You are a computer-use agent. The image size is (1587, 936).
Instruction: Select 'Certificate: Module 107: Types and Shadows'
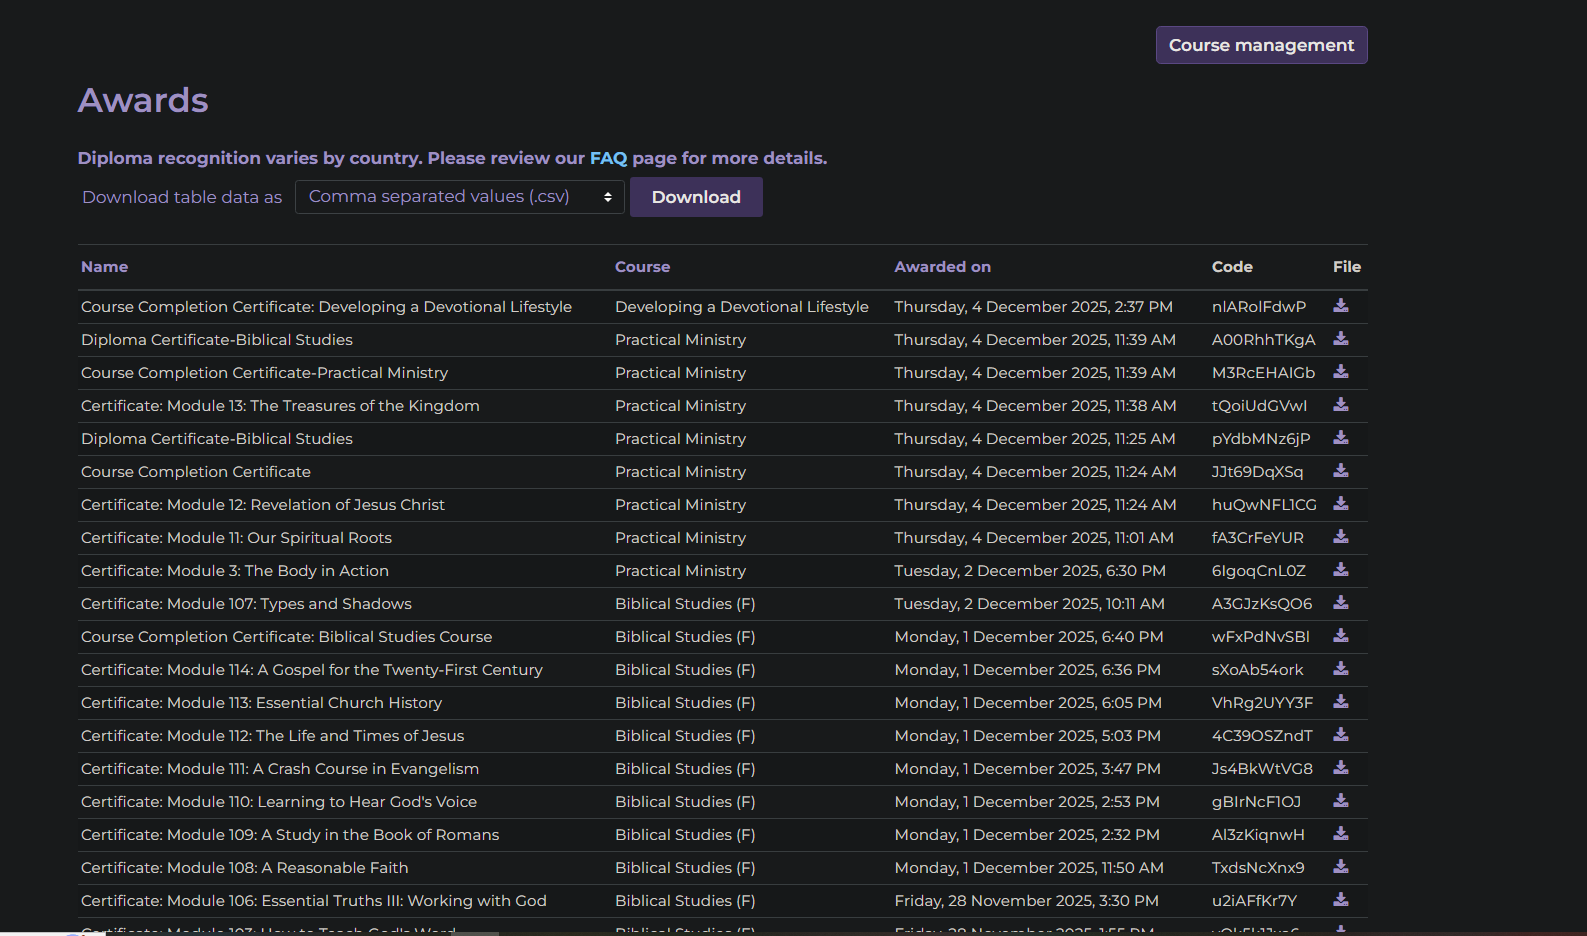point(246,604)
